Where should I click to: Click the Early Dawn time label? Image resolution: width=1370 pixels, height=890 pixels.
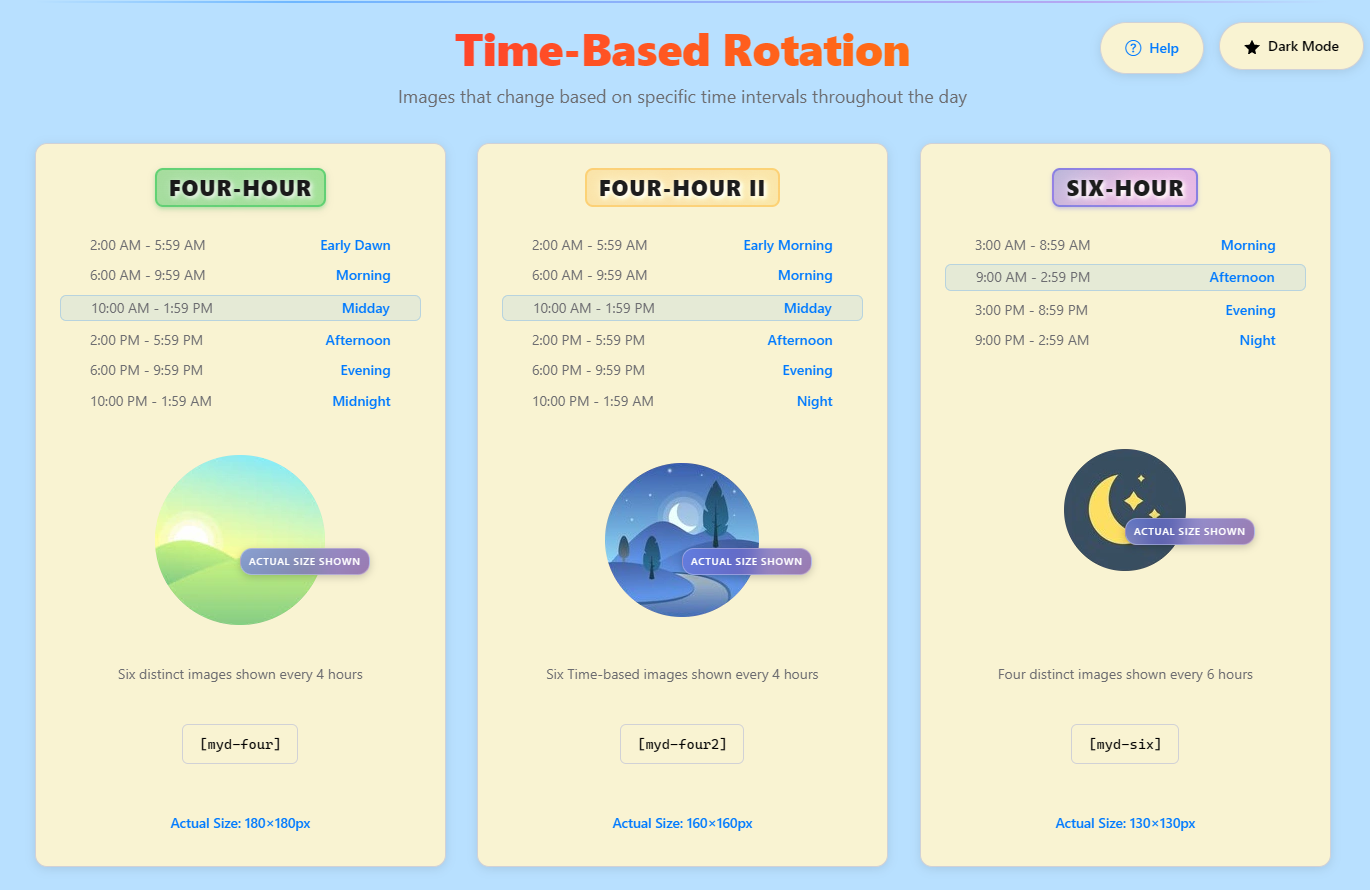pos(355,245)
